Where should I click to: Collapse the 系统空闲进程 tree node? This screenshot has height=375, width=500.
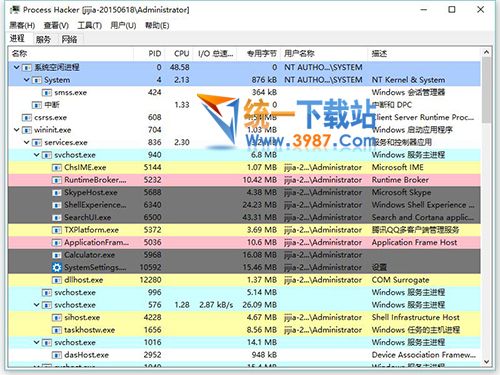click(16, 67)
